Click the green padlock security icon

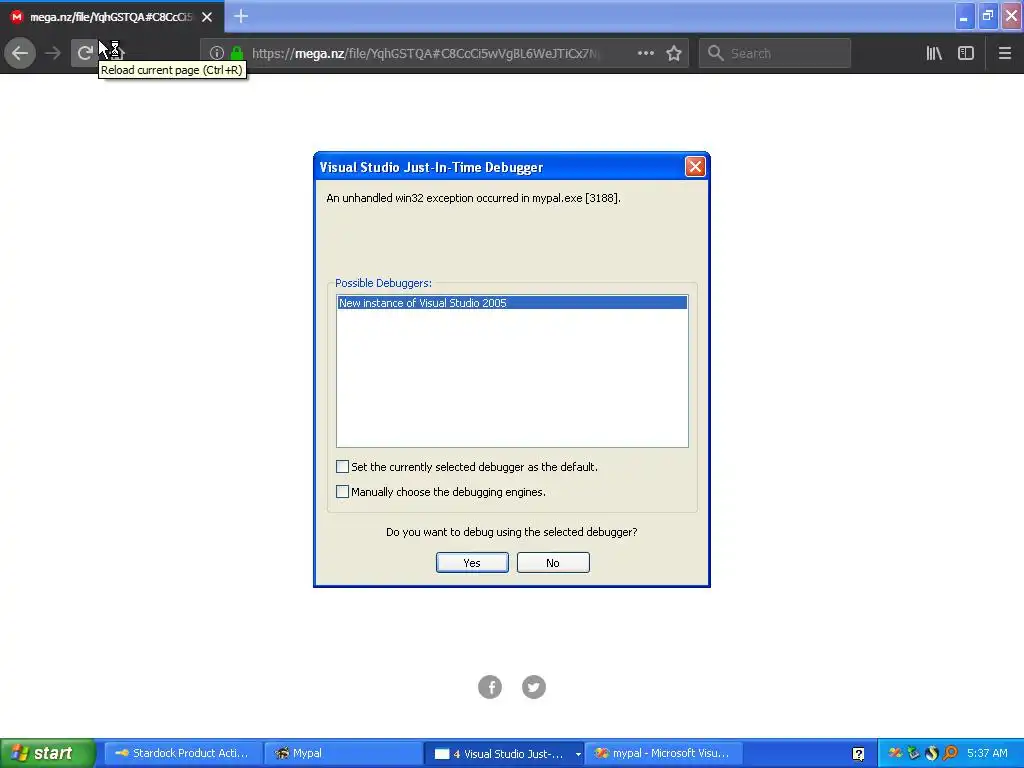[x=237, y=53]
